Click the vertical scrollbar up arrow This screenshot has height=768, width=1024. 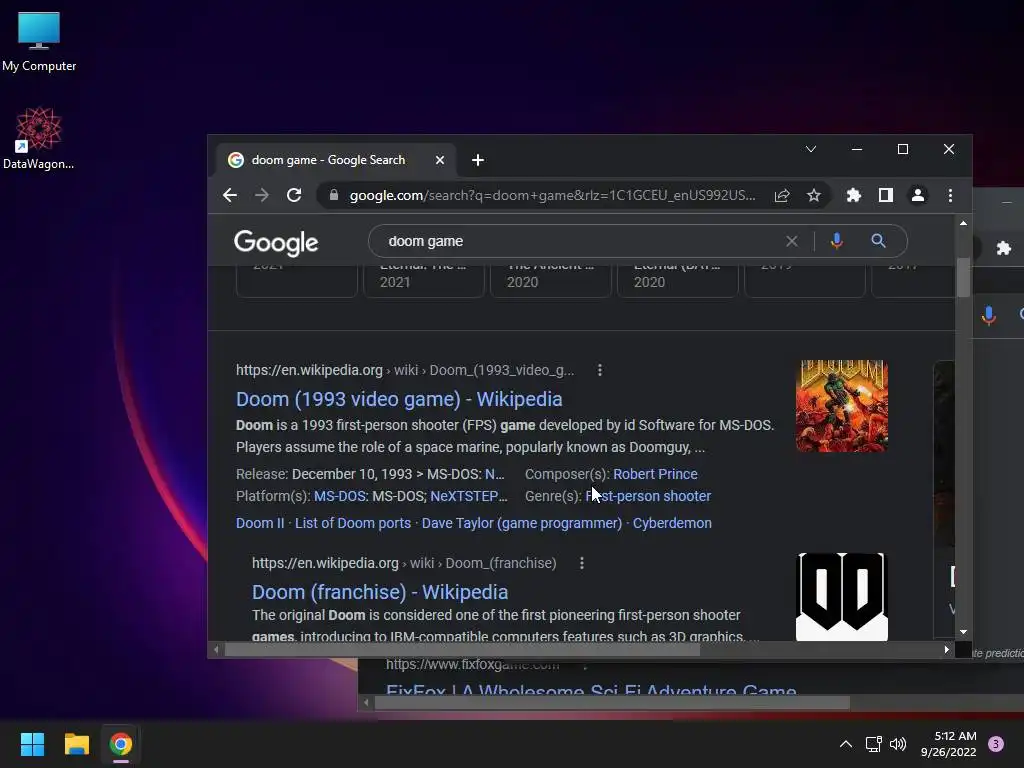coord(963,223)
